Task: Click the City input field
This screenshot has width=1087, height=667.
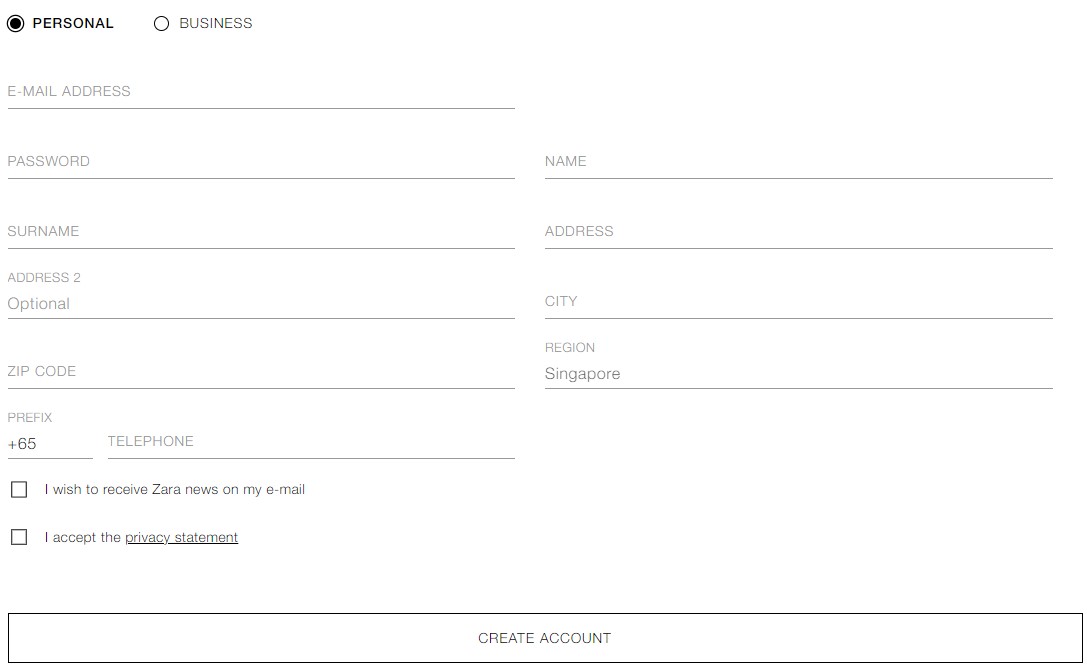Action: (x=798, y=302)
